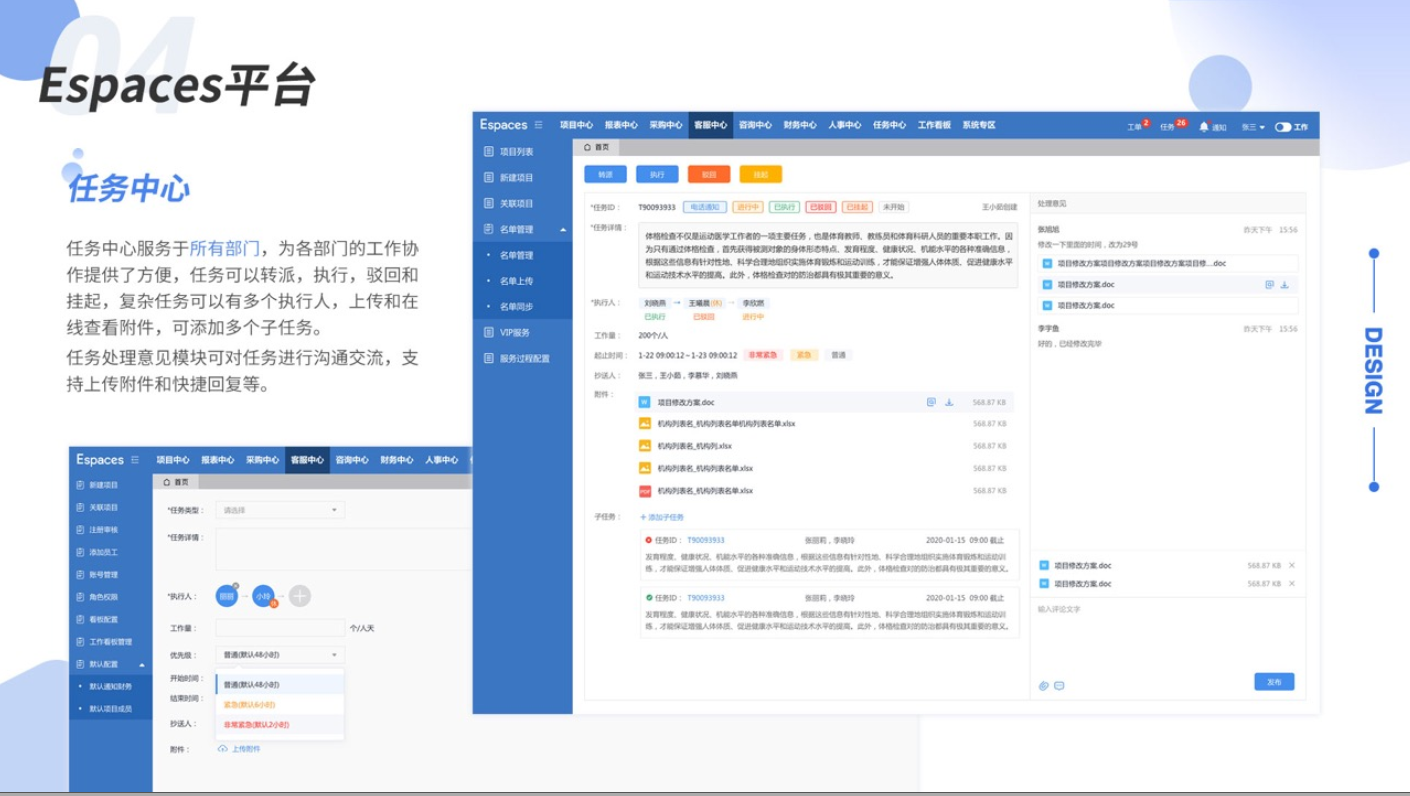Screen dimensions: 1410x796
Task: Click the cloud 上传附件 upload icon
Action: coord(222,748)
